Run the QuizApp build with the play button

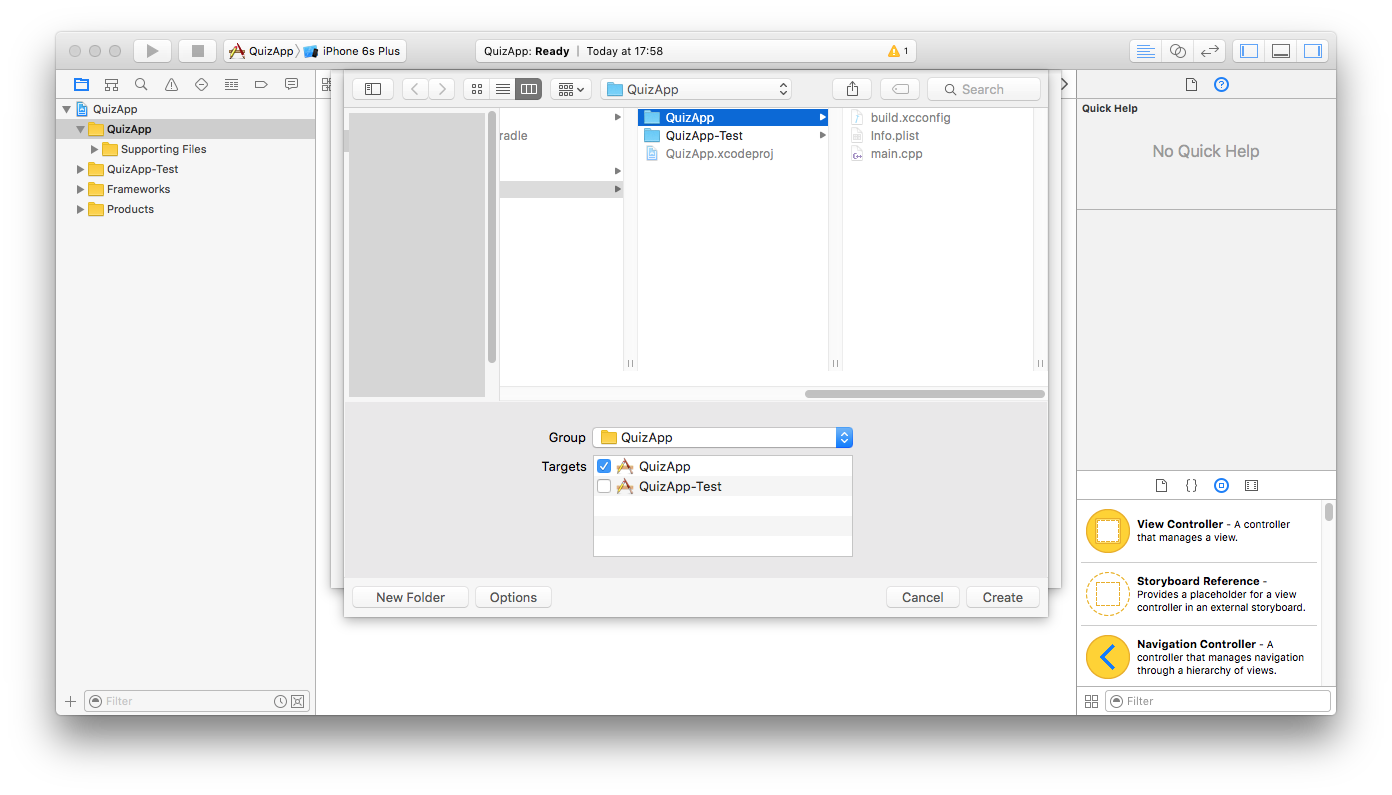point(152,51)
